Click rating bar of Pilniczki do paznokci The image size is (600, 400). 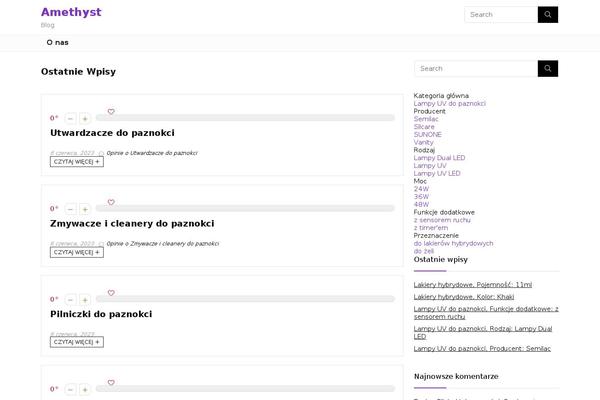[x=245, y=299]
